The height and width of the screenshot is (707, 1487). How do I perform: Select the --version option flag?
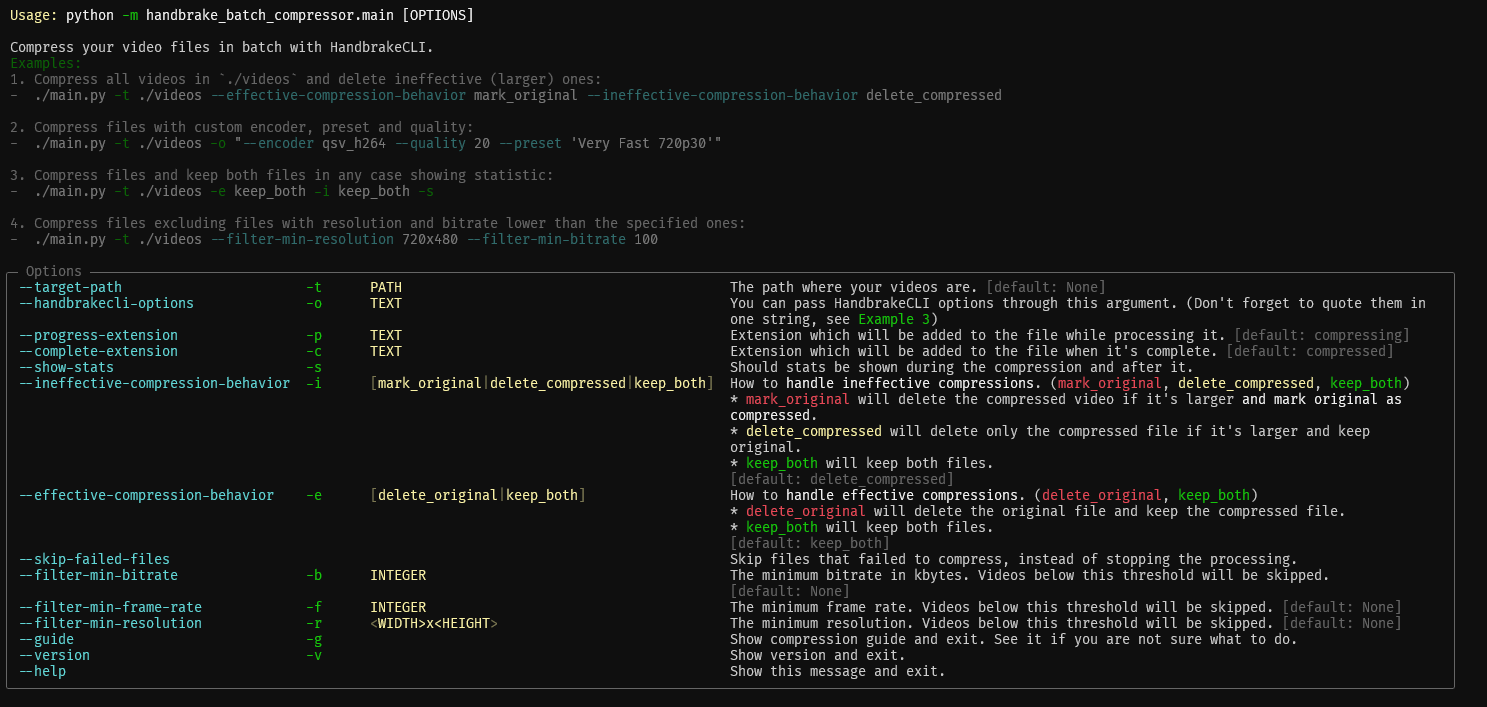pos(56,655)
